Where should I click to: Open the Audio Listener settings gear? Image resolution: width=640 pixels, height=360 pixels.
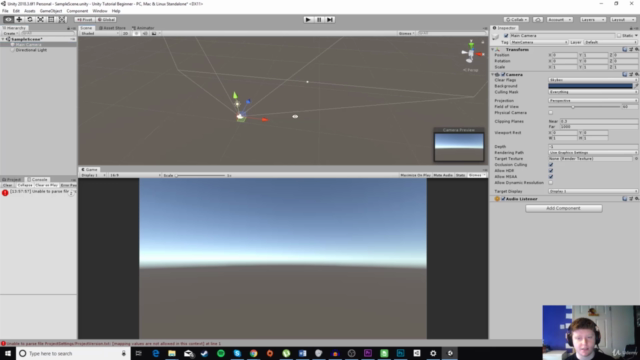636,199
